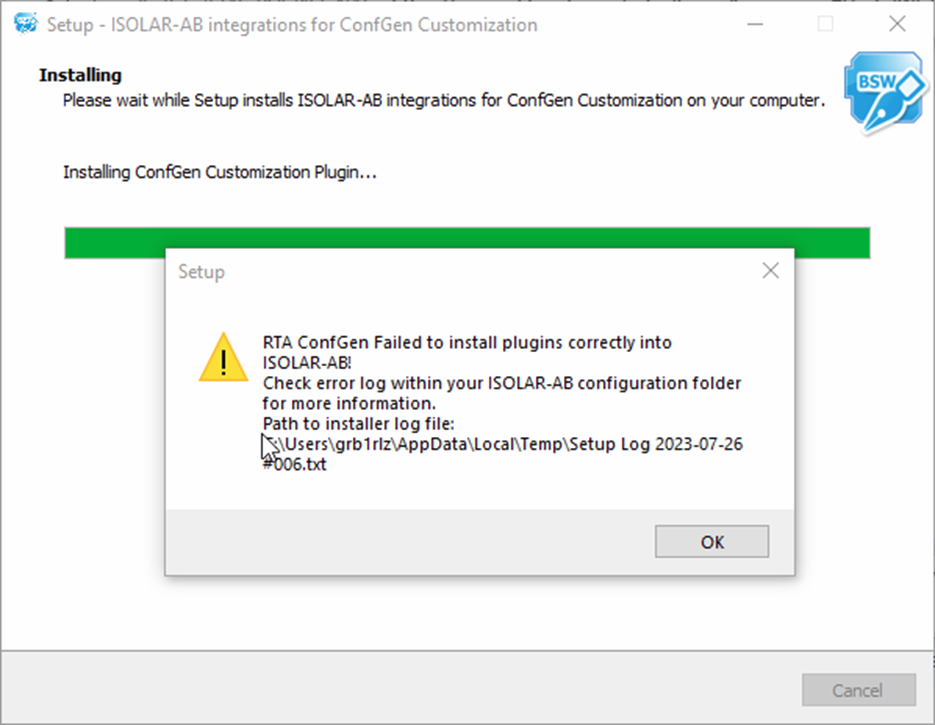The image size is (935, 725).
Task: Minimize the ISOLAR-AB Setup window
Action: [x=755, y=24]
